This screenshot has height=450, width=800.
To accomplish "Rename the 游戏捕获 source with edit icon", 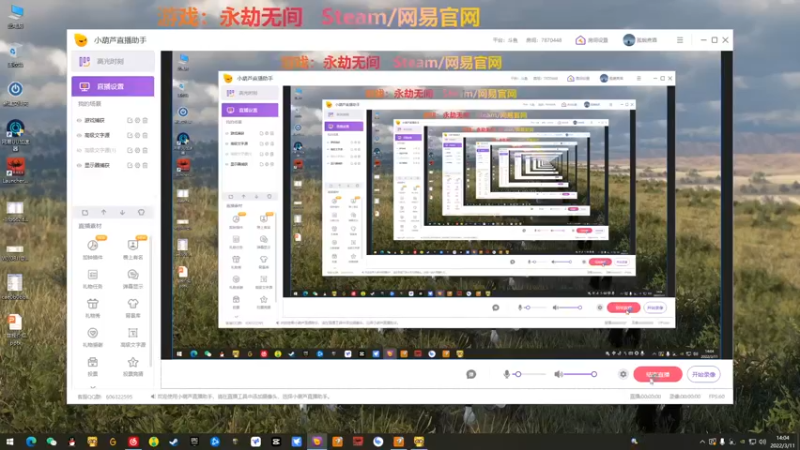I will coord(130,120).
